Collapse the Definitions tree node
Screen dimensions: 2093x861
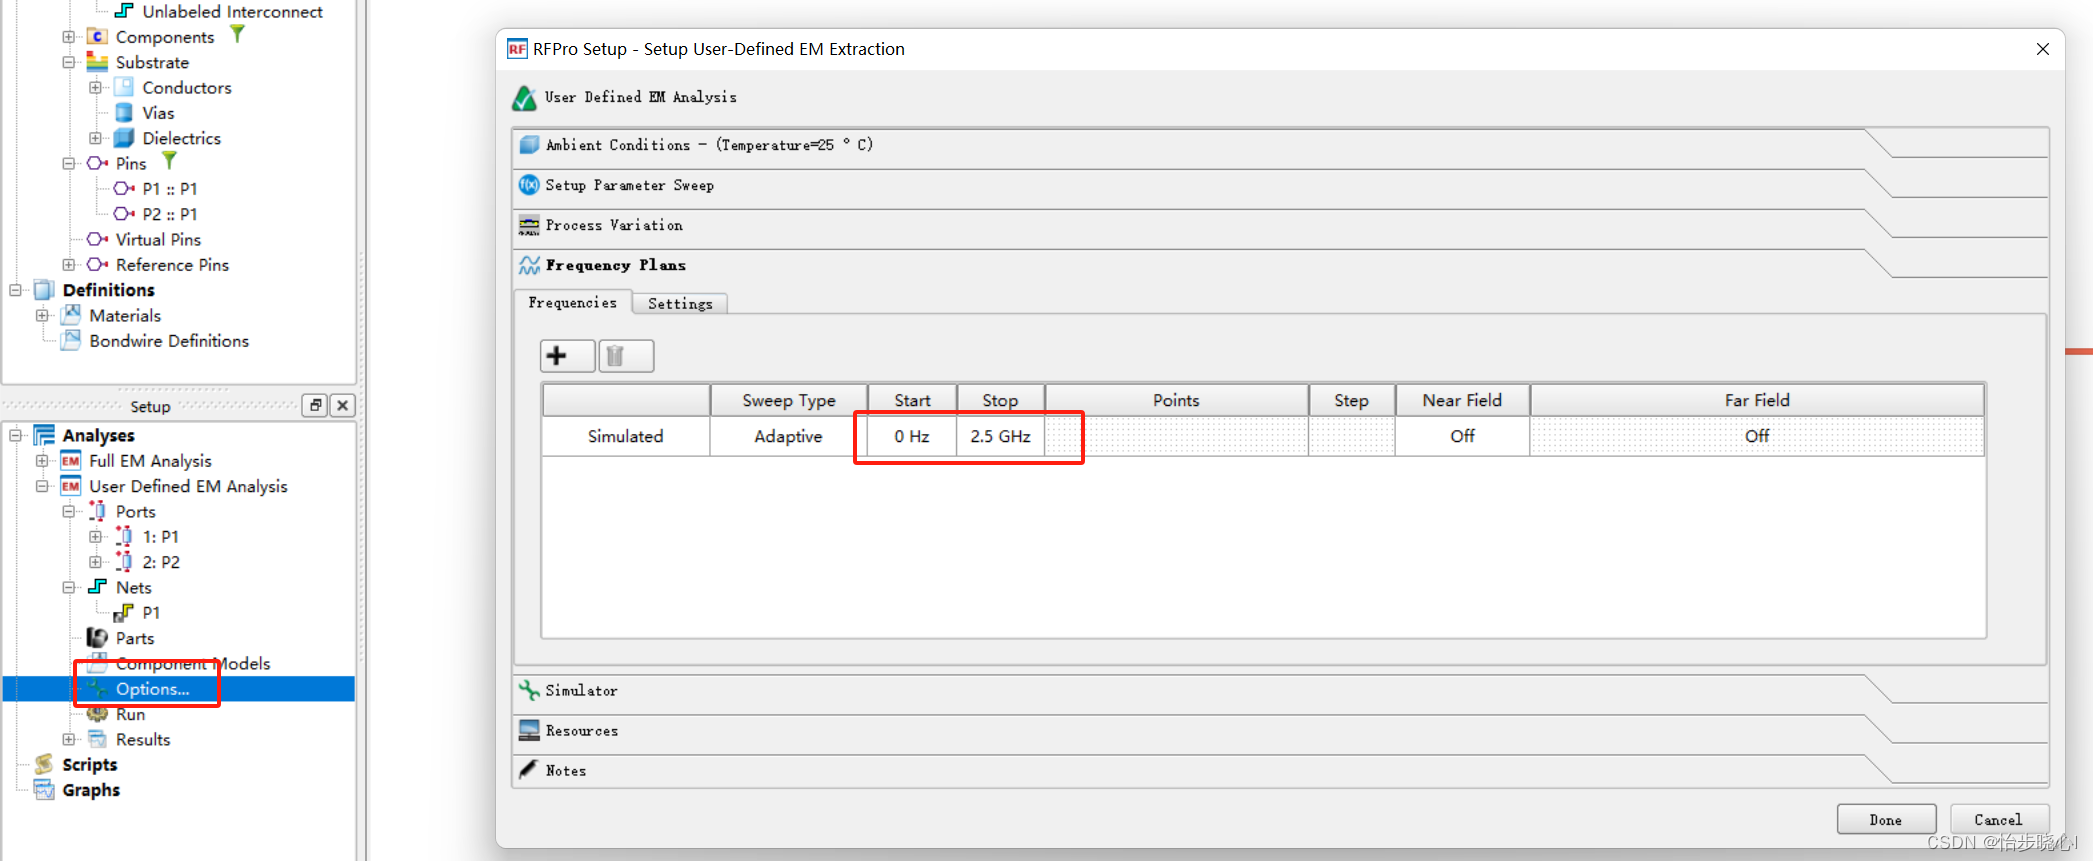point(16,290)
